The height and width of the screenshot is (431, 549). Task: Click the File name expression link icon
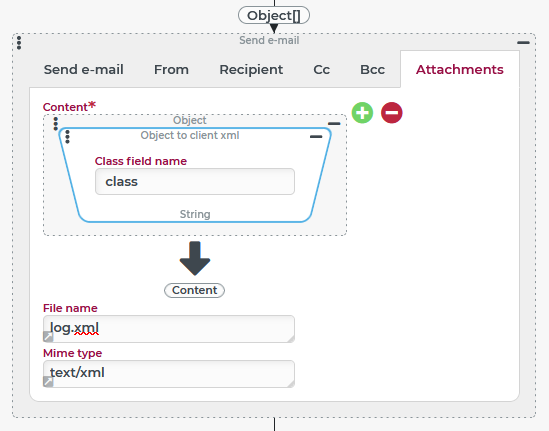48,337
